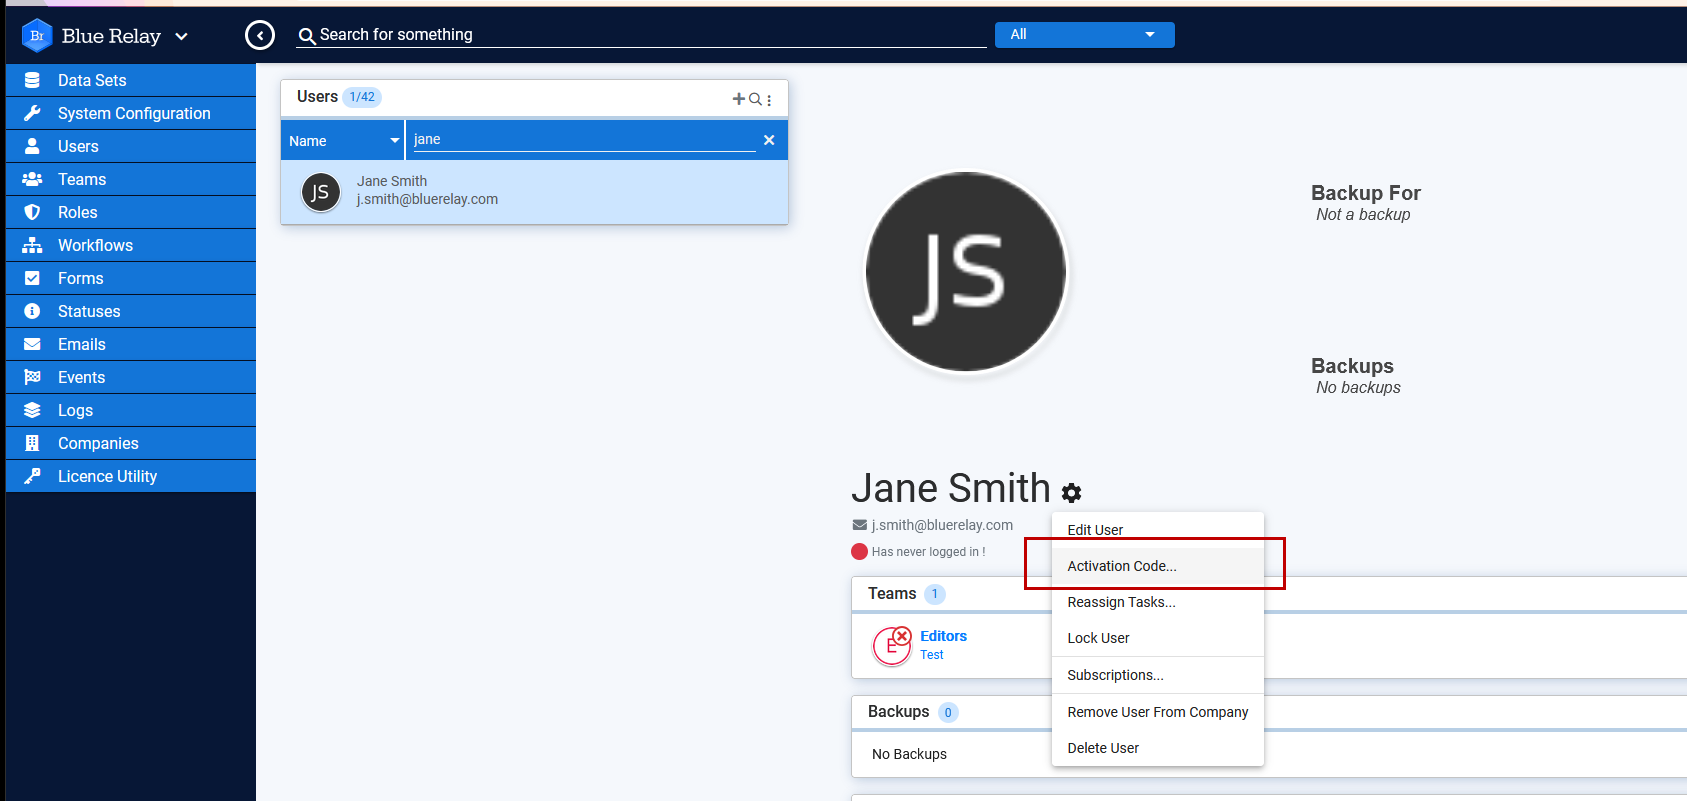This screenshot has height=801, width=1687.
Task: Click the Forms checkbox icon
Action: coord(32,278)
